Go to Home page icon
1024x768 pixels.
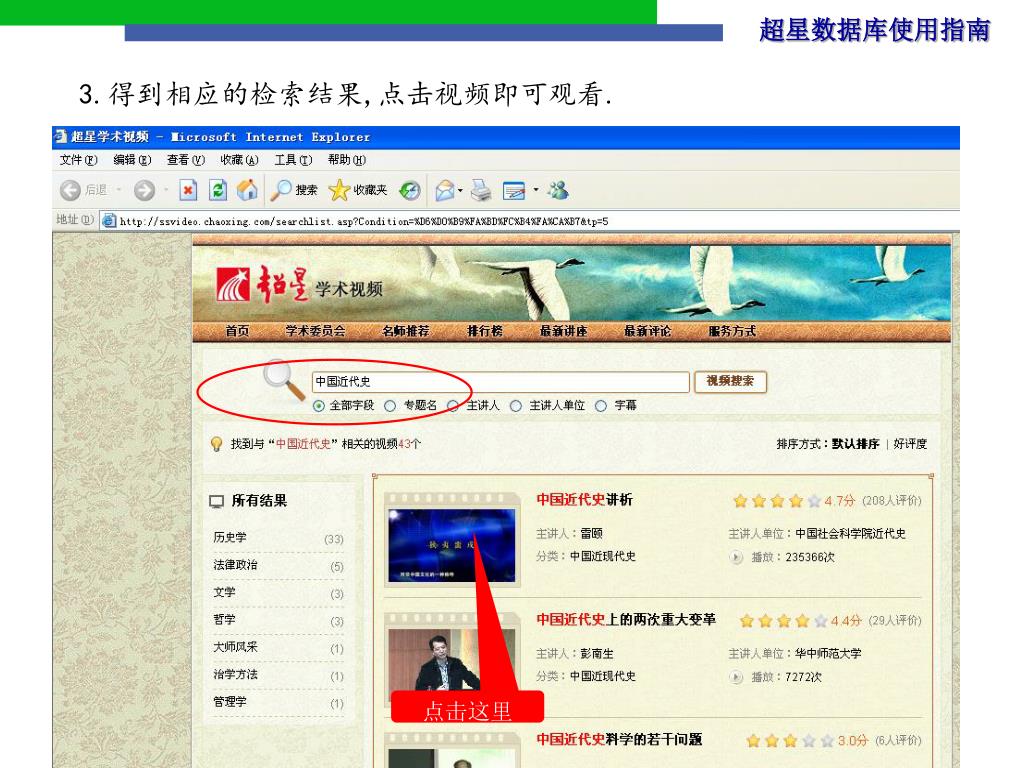click(247, 190)
